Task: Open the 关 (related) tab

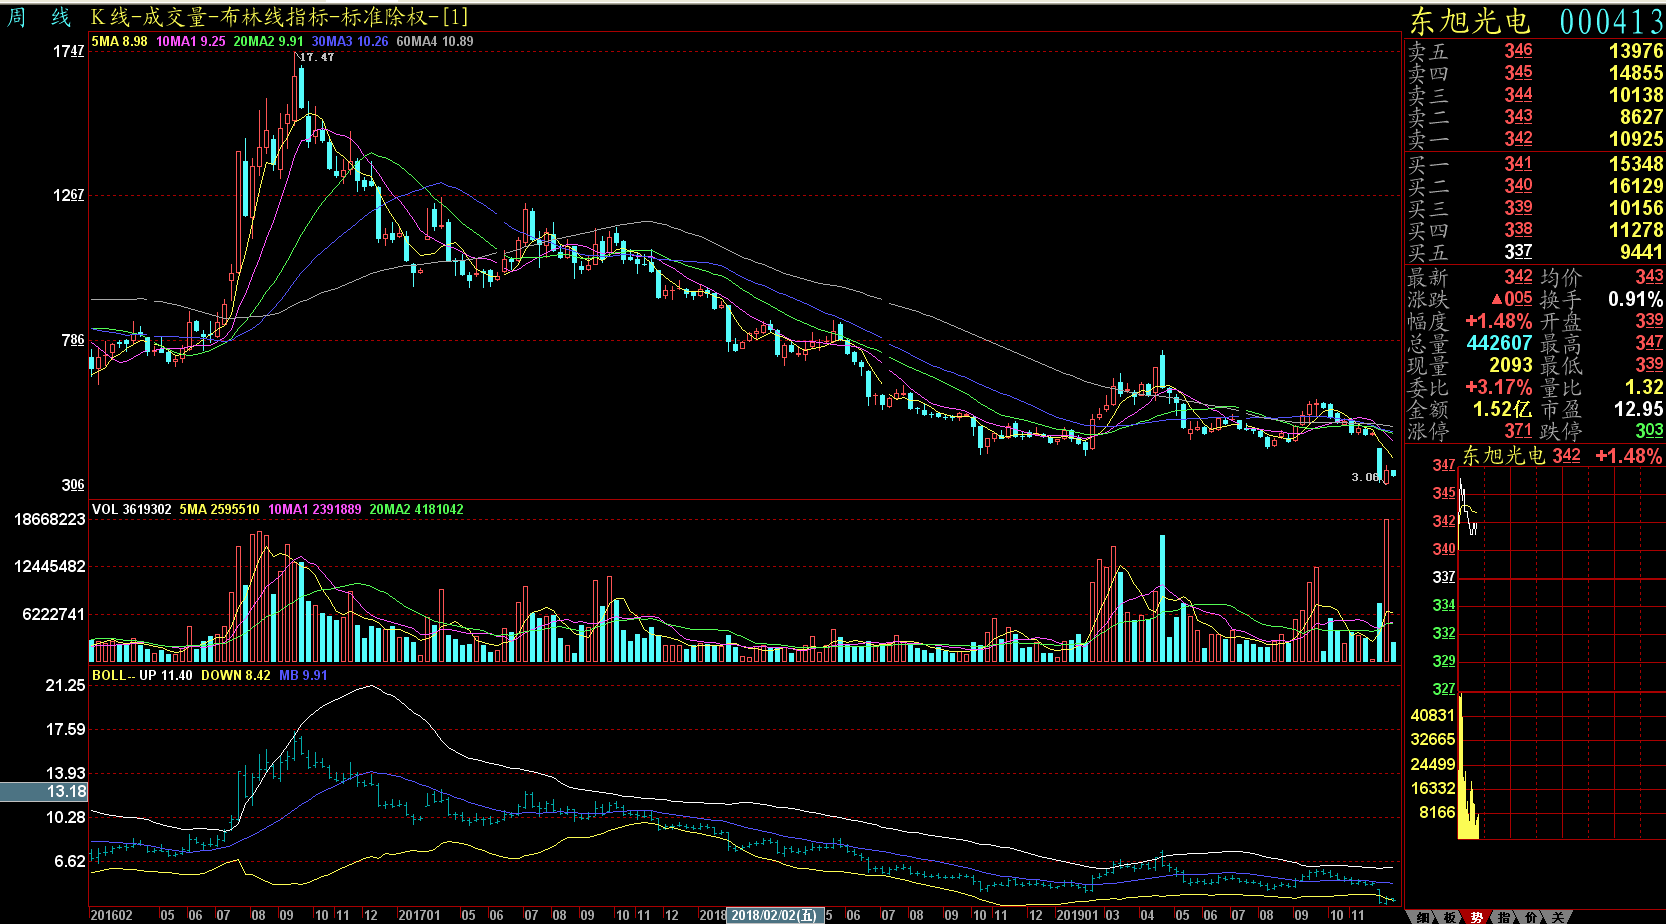Action: 1557,917
